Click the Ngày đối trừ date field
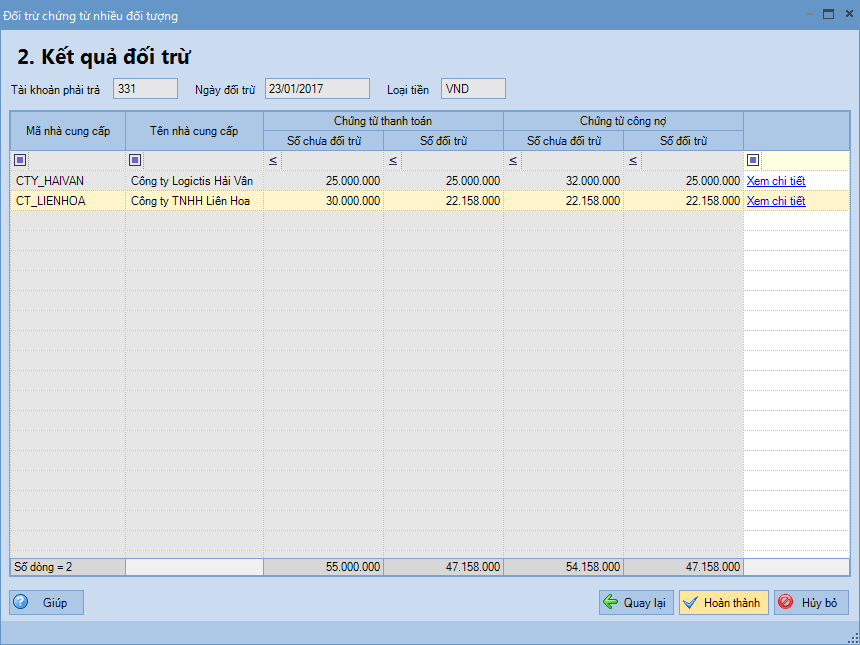Image resolution: width=860 pixels, height=645 pixels. pyautogui.click(x=317, y=89)
